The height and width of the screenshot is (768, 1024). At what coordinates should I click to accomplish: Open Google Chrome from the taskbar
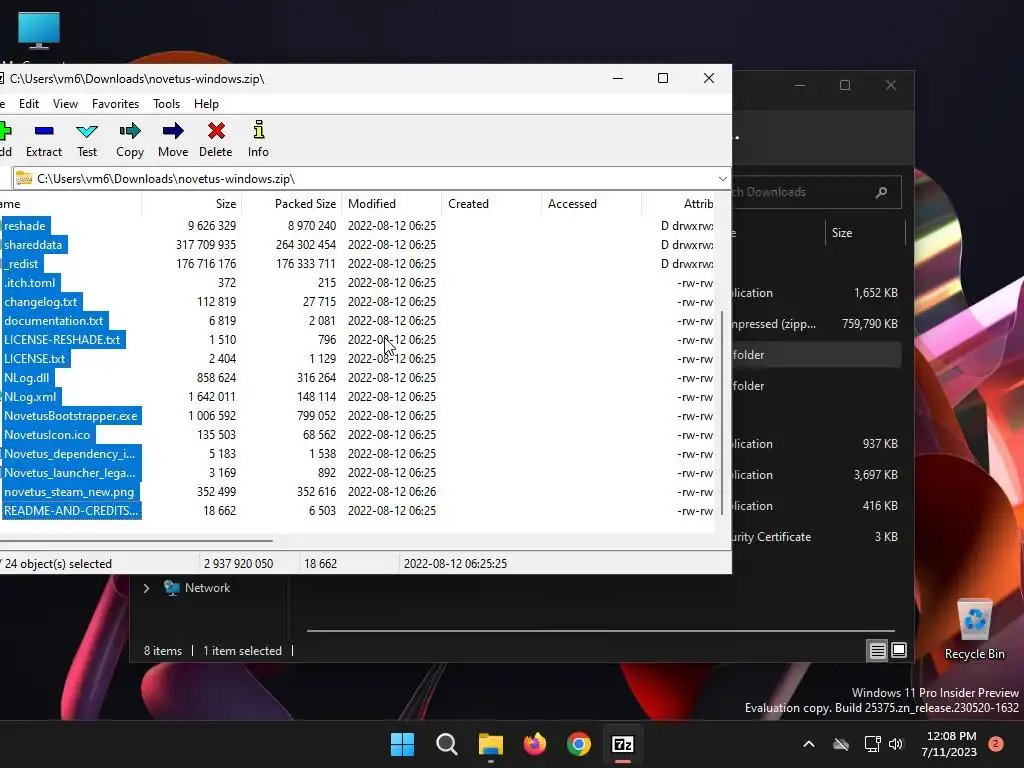(579, 744)
